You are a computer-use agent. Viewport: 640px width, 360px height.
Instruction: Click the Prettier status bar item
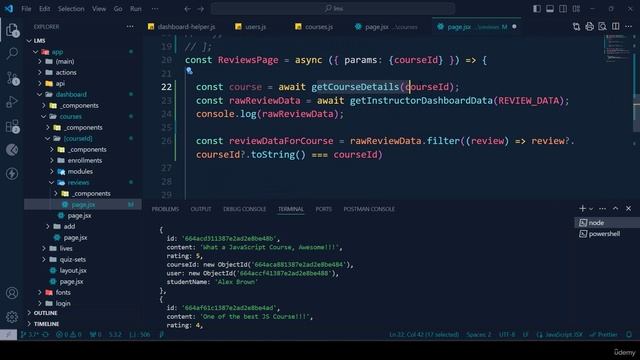[x=604, y=335]
